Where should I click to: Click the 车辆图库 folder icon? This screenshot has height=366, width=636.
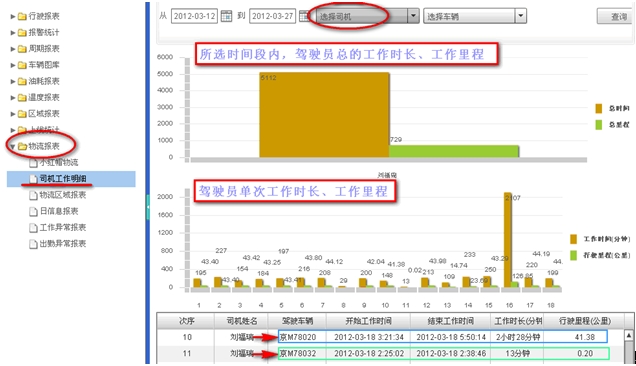click(22, 65)
